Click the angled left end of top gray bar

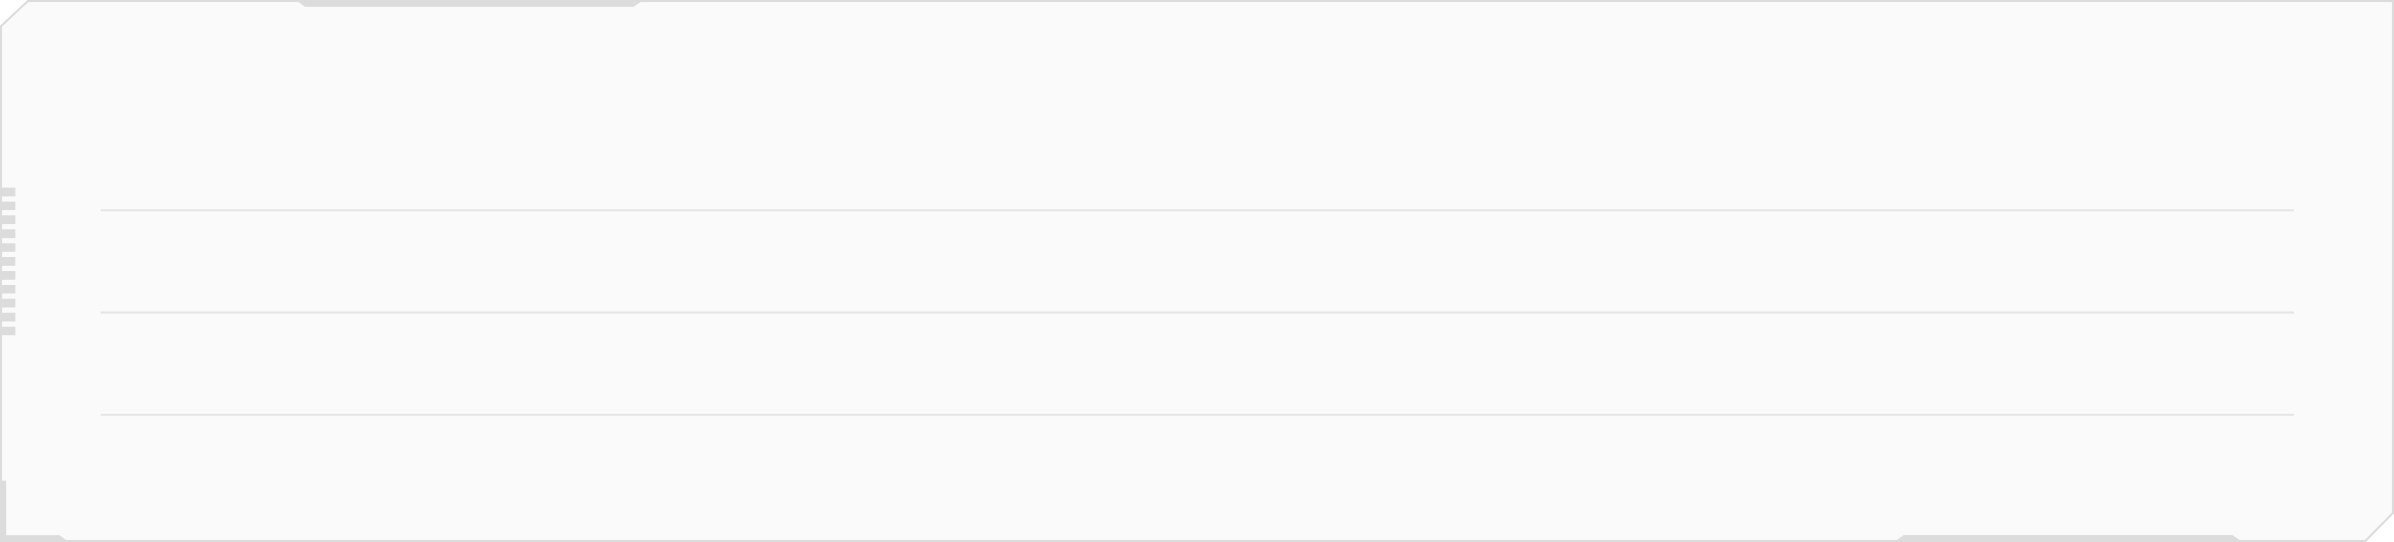[x=301, y=4]
